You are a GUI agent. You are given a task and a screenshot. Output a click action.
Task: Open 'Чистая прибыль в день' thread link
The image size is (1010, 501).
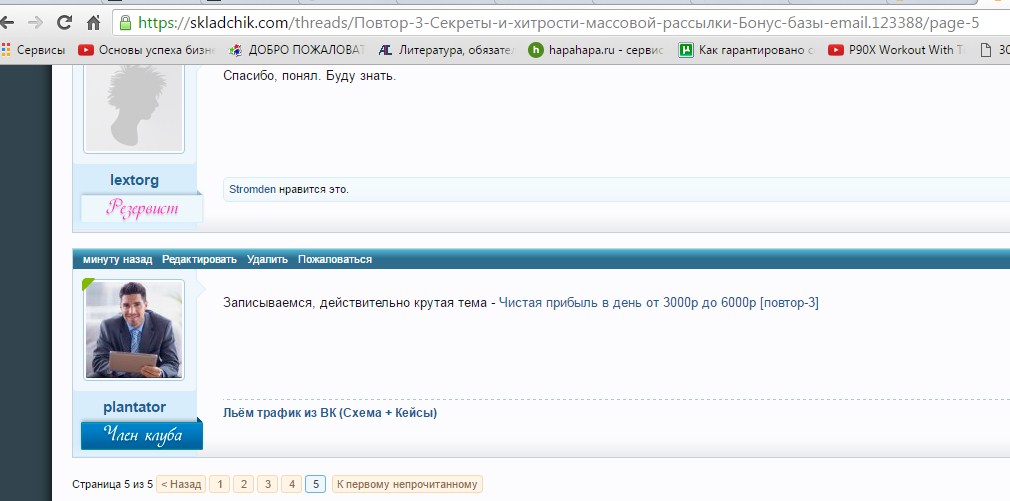659,303
